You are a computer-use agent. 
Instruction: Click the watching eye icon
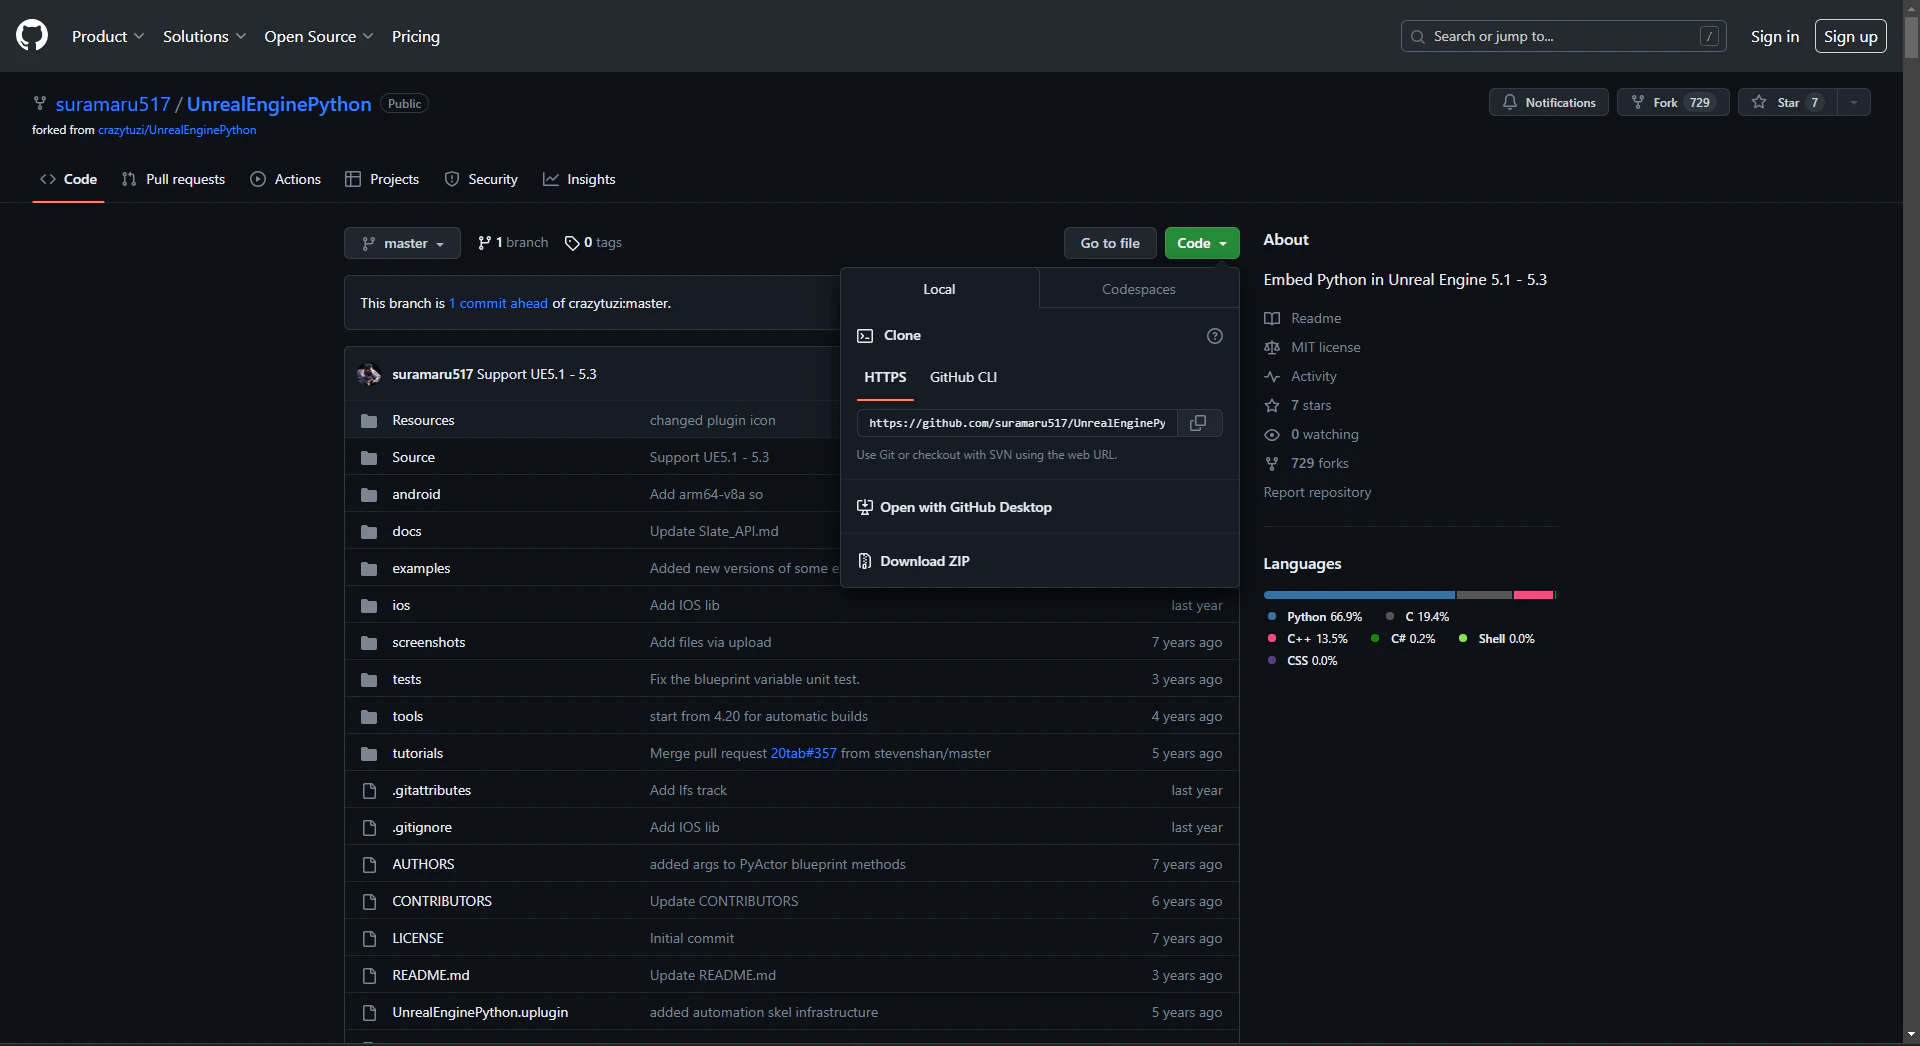click(x=1272, y=435)
